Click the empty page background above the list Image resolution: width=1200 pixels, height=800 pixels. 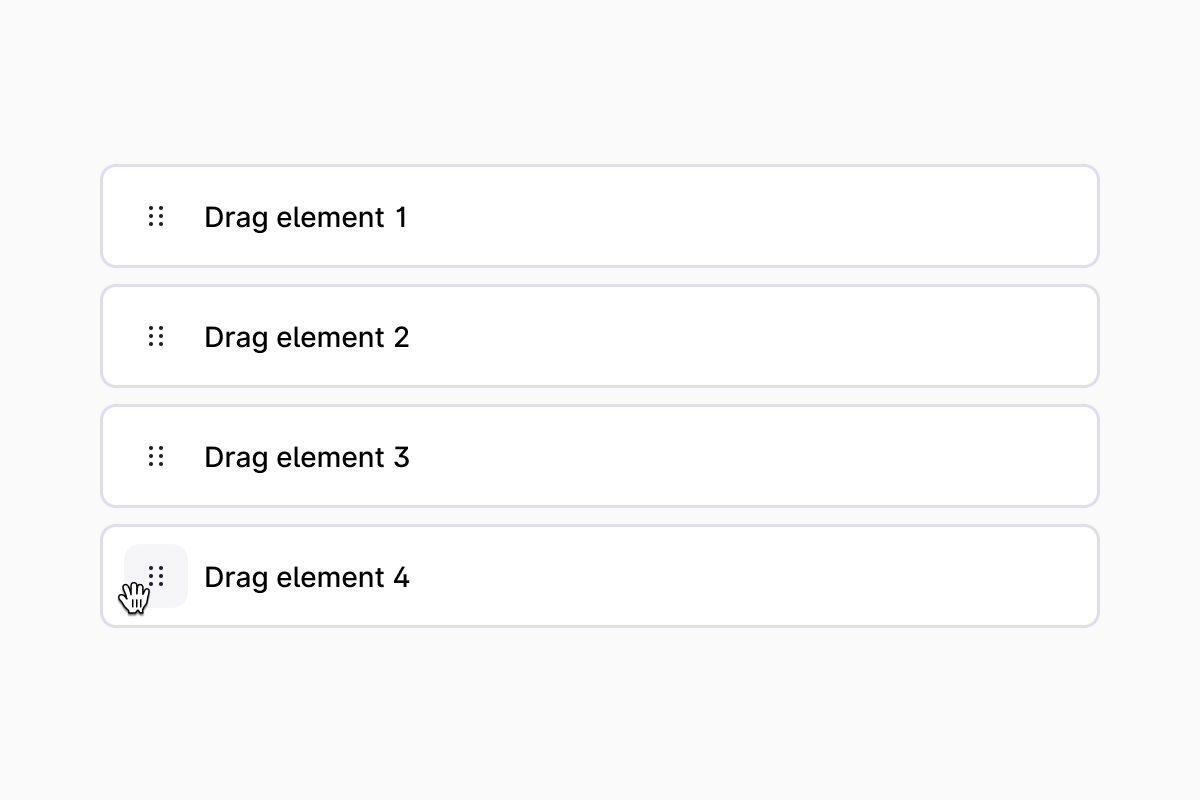point(600,80)
